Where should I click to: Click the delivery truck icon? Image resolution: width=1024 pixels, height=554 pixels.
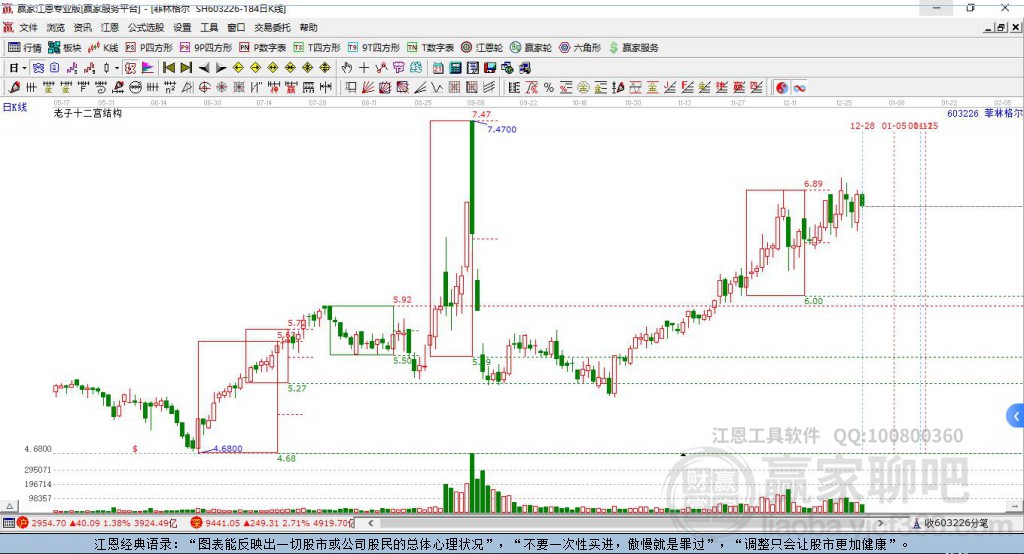[524, 68]
